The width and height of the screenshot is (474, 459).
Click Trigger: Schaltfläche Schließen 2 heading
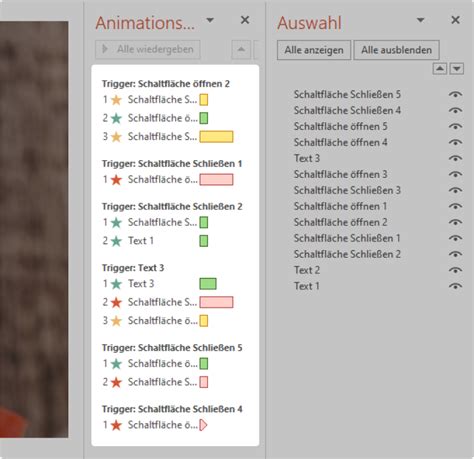[172, 207]
